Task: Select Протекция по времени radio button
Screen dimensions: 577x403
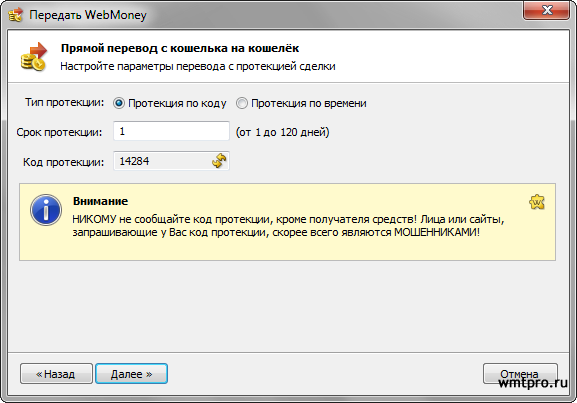Action: point(241,103)
